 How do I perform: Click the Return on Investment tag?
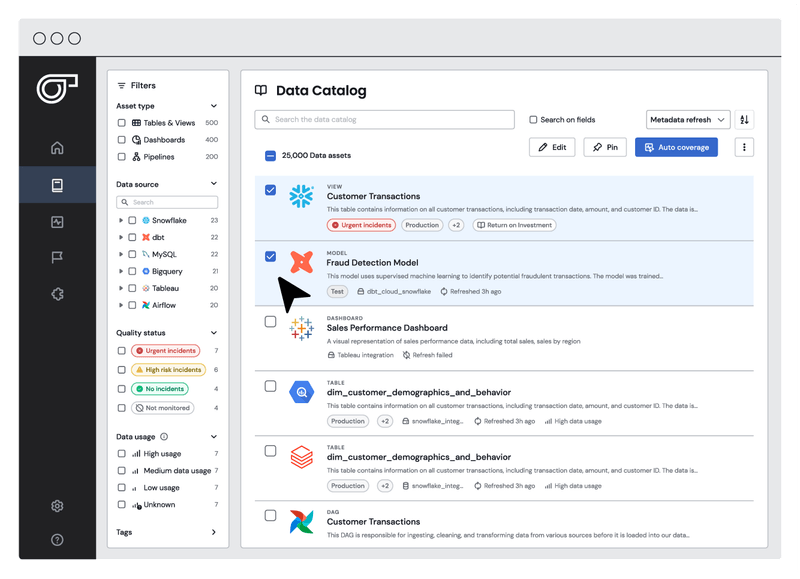pos(514,225)
